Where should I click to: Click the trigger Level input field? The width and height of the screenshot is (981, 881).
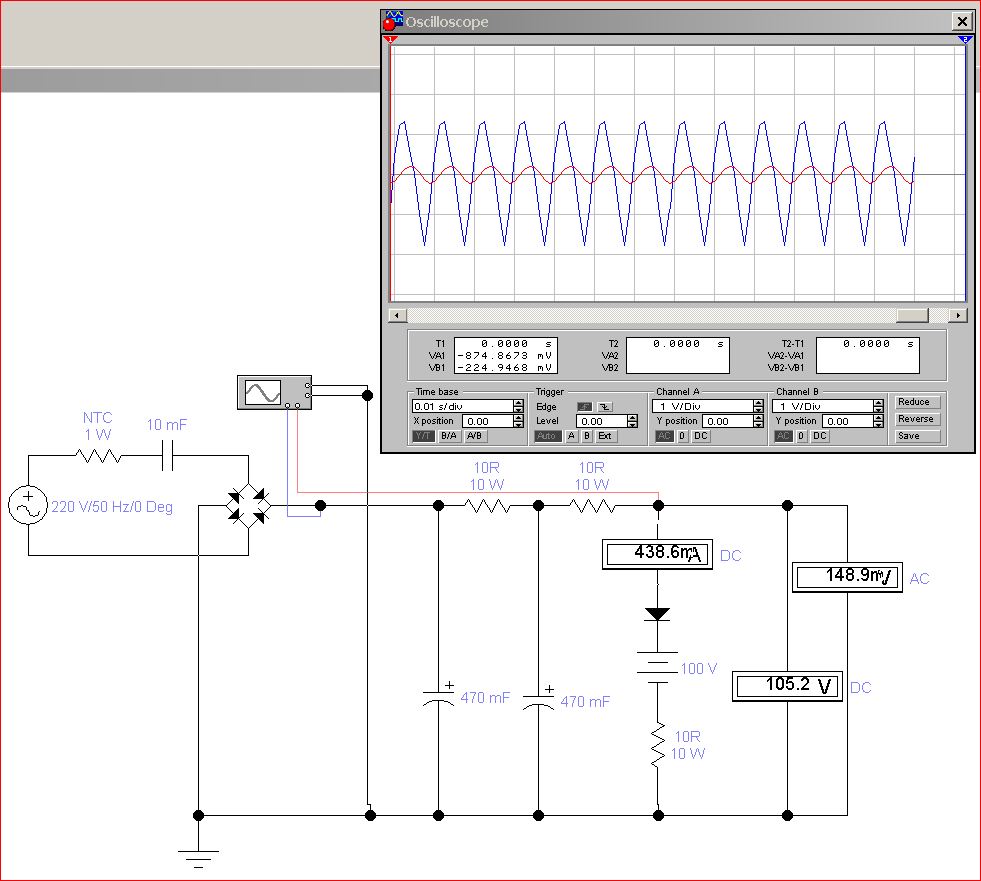point(602,422)
